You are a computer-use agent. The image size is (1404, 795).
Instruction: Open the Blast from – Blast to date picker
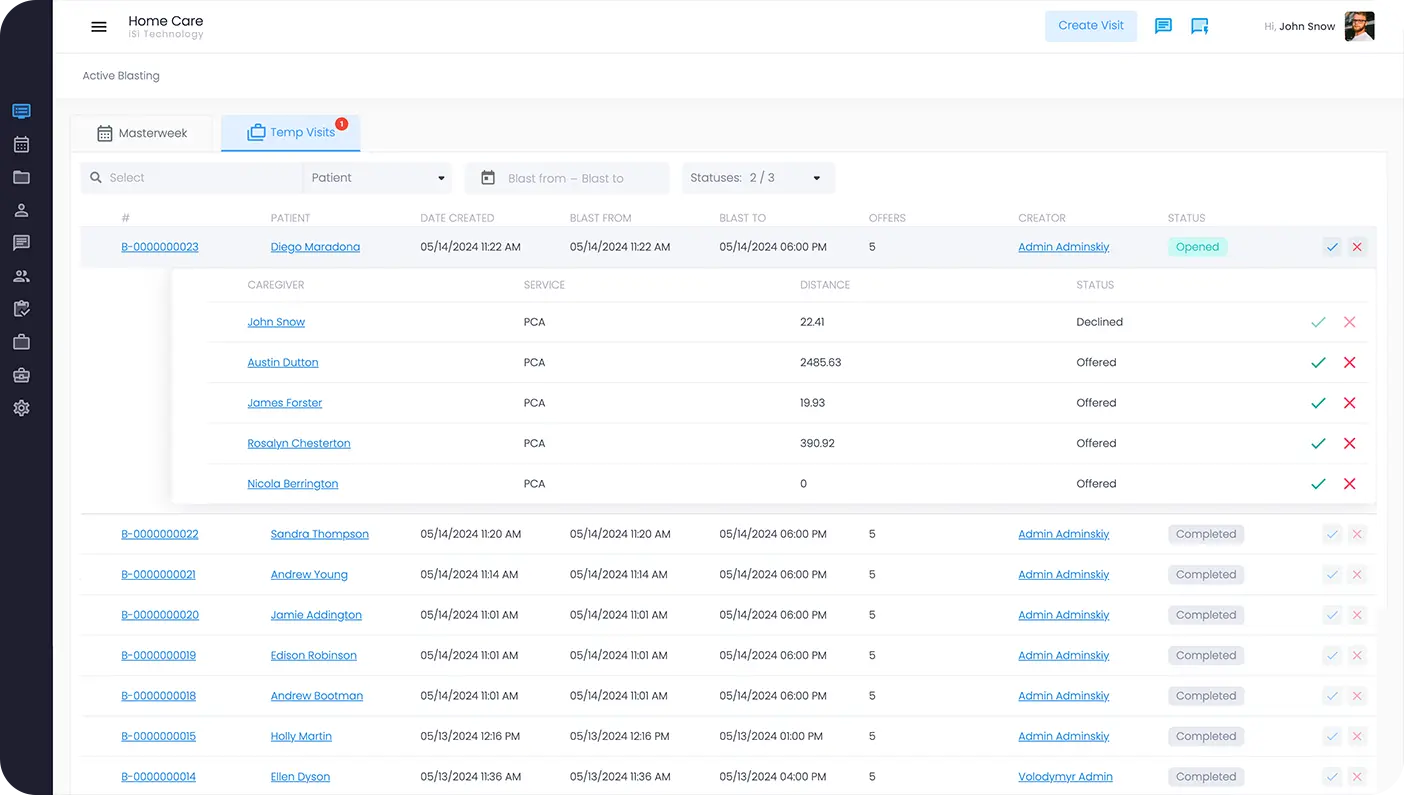pyautogui.click(x=567, y=178)
